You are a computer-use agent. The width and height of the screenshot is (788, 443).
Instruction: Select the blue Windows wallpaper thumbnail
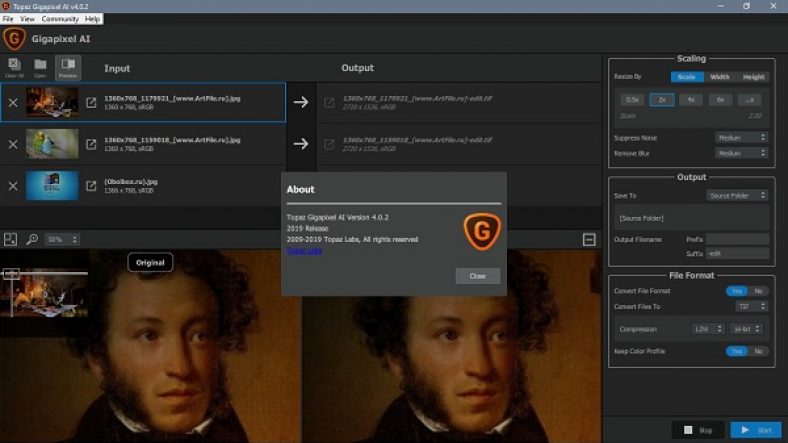pyautogui.click(x=52, y=185)
